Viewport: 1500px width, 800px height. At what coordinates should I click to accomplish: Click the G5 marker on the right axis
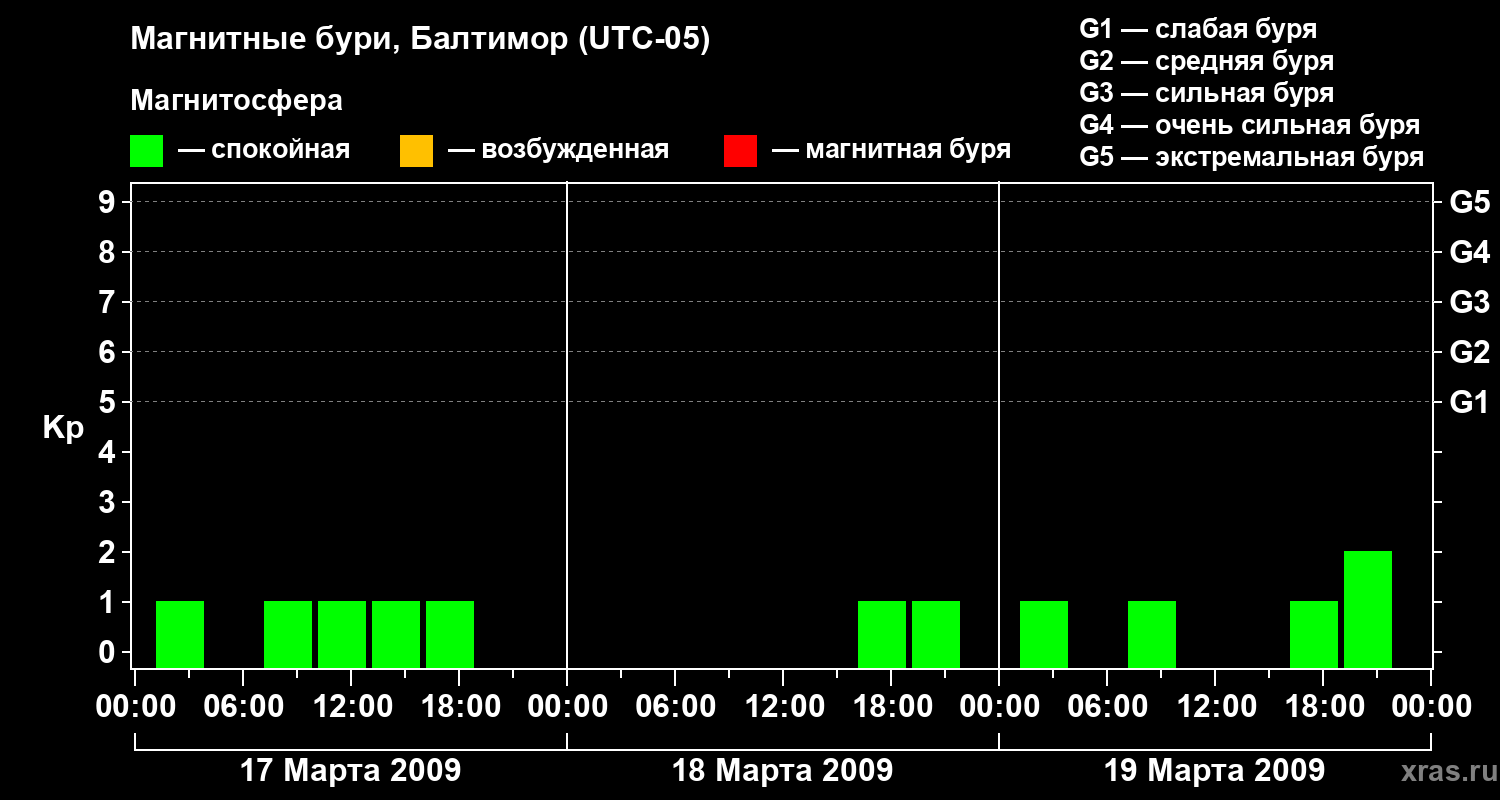point(1470,202)
